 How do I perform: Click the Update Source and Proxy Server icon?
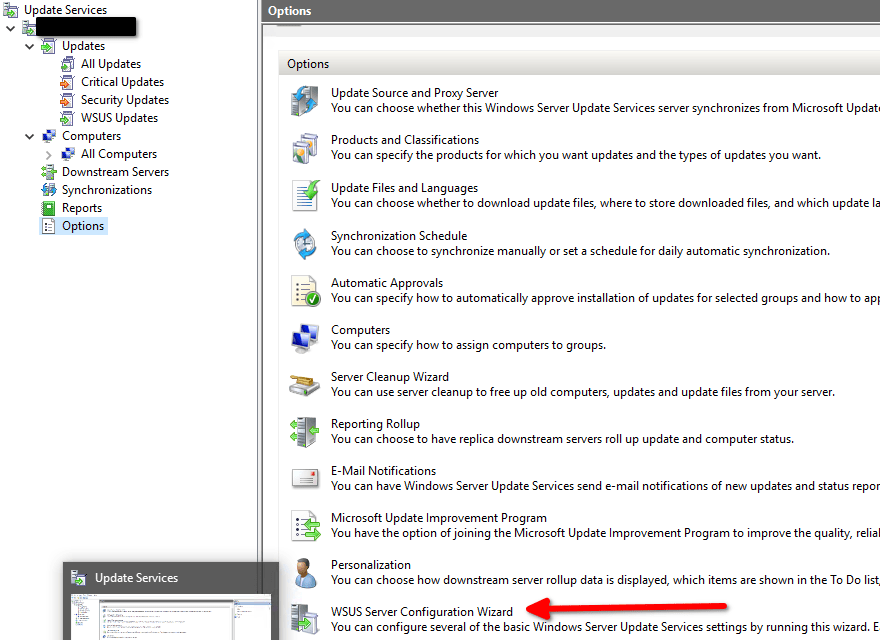coord(305,100)
